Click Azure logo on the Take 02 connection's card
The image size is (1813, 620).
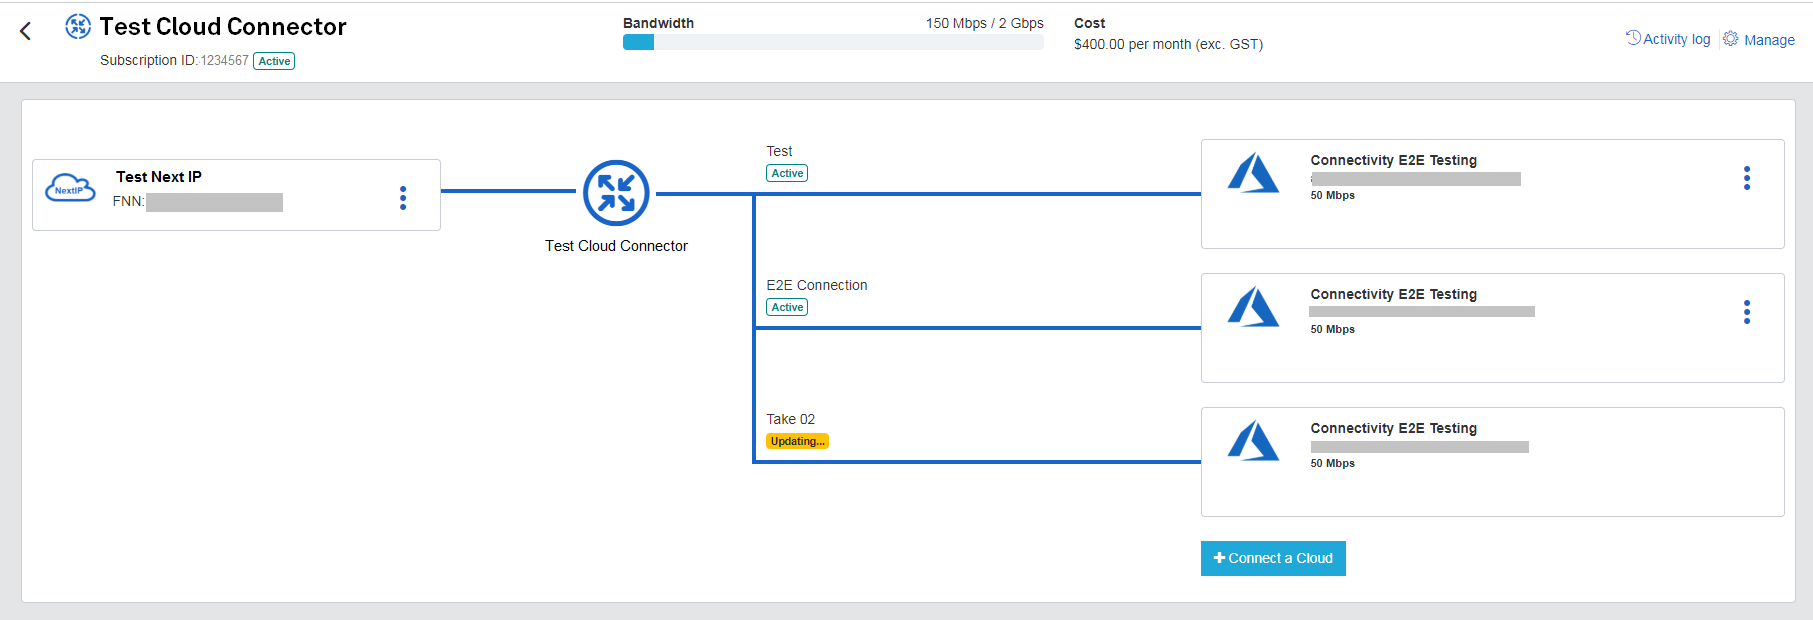1253,441
